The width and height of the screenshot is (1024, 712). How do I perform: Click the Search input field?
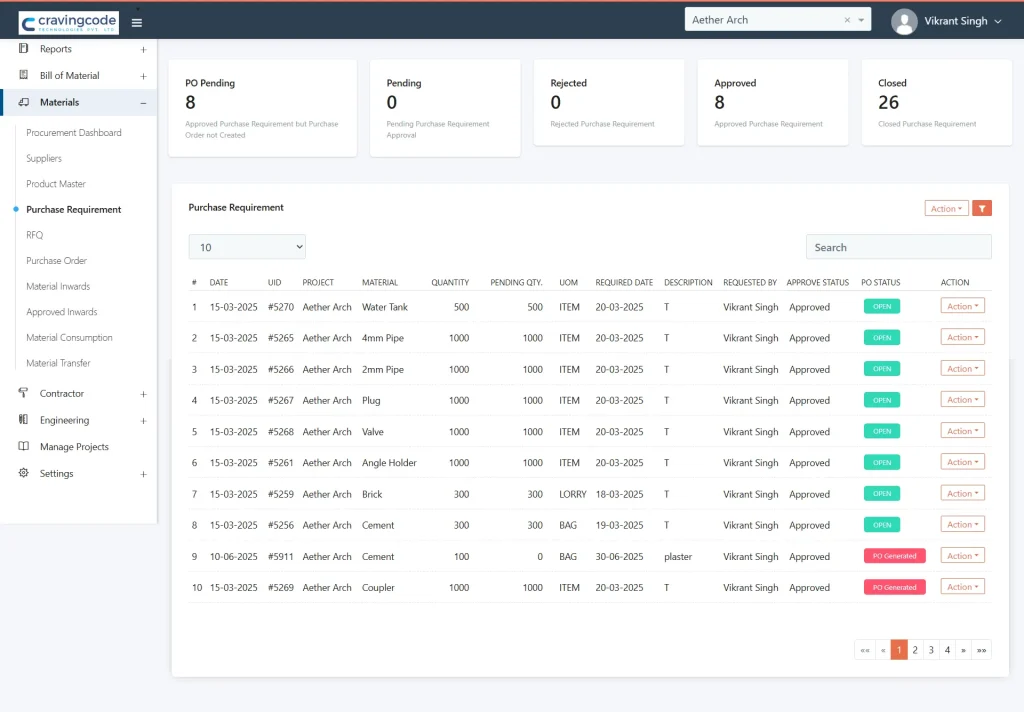(x=898, y=247)
